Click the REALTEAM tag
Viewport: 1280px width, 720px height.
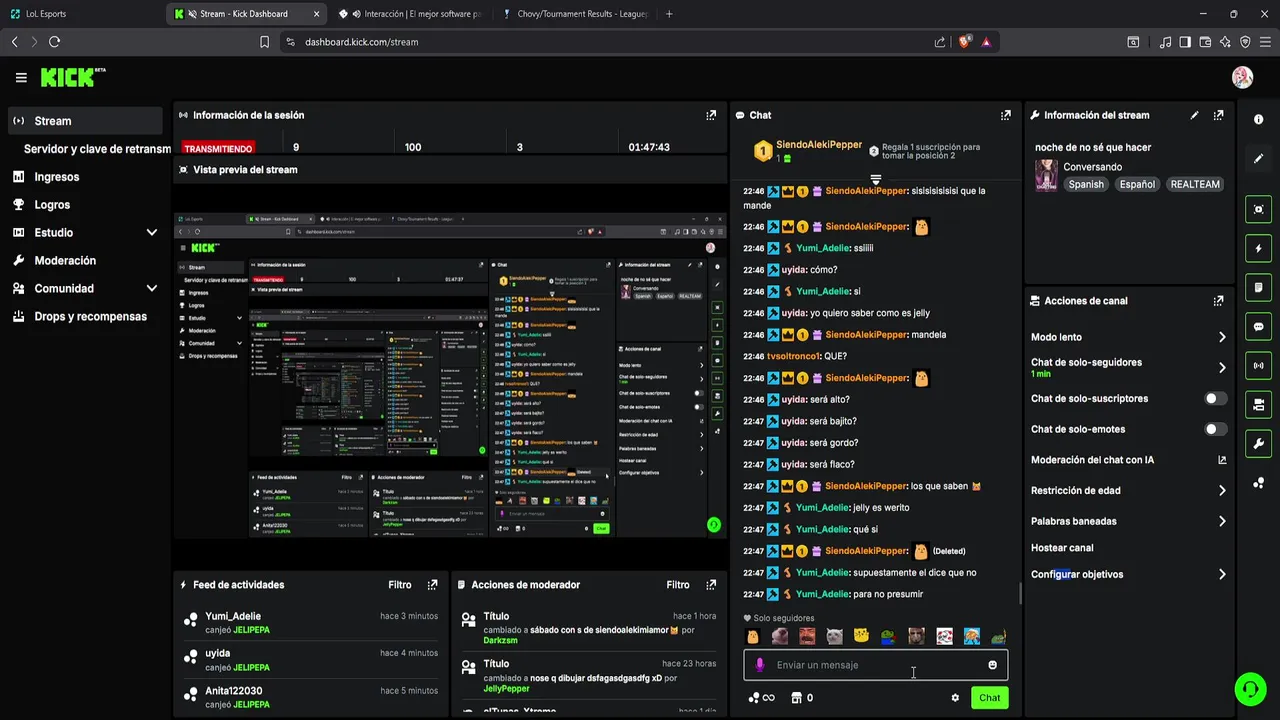pyautogui.click(x=1195, y=184)
